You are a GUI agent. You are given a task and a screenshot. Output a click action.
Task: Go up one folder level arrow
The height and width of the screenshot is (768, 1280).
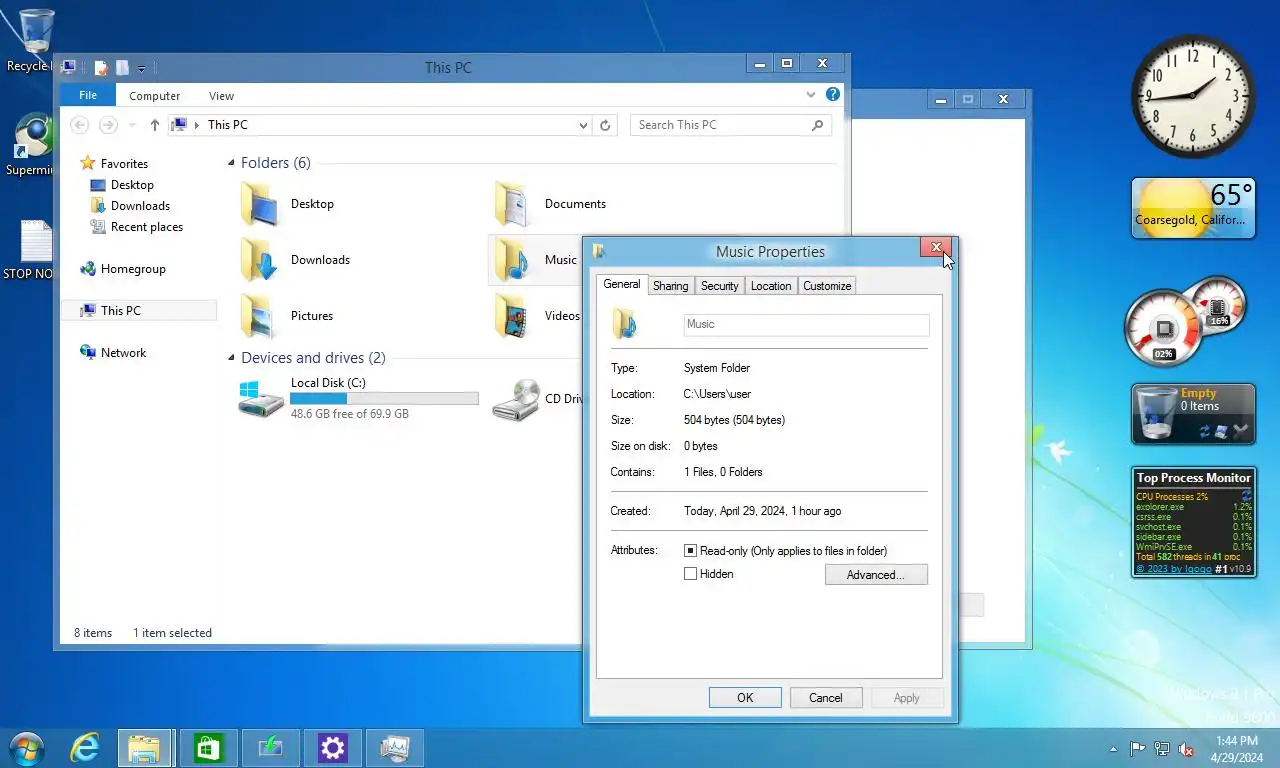[x=154, y=125]
